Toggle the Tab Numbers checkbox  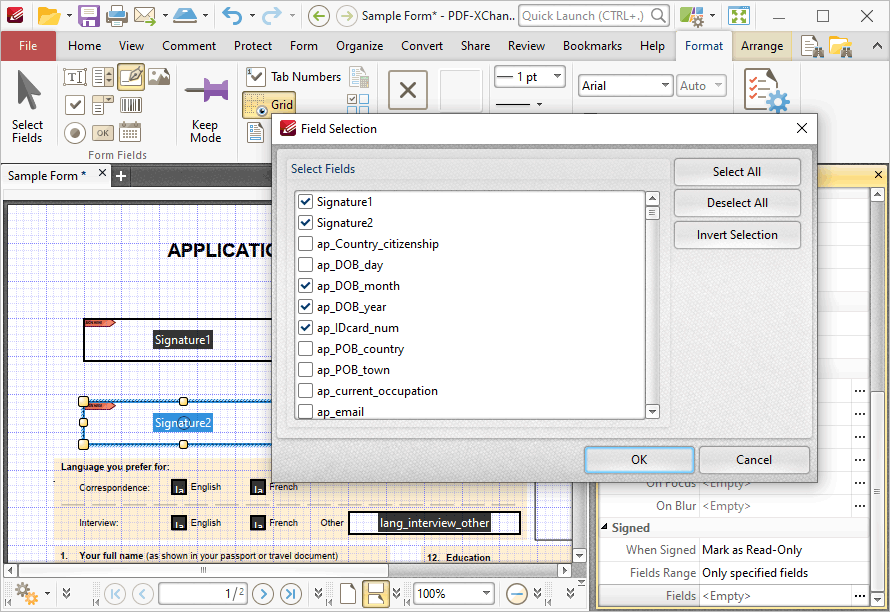(x=255, y=77)
